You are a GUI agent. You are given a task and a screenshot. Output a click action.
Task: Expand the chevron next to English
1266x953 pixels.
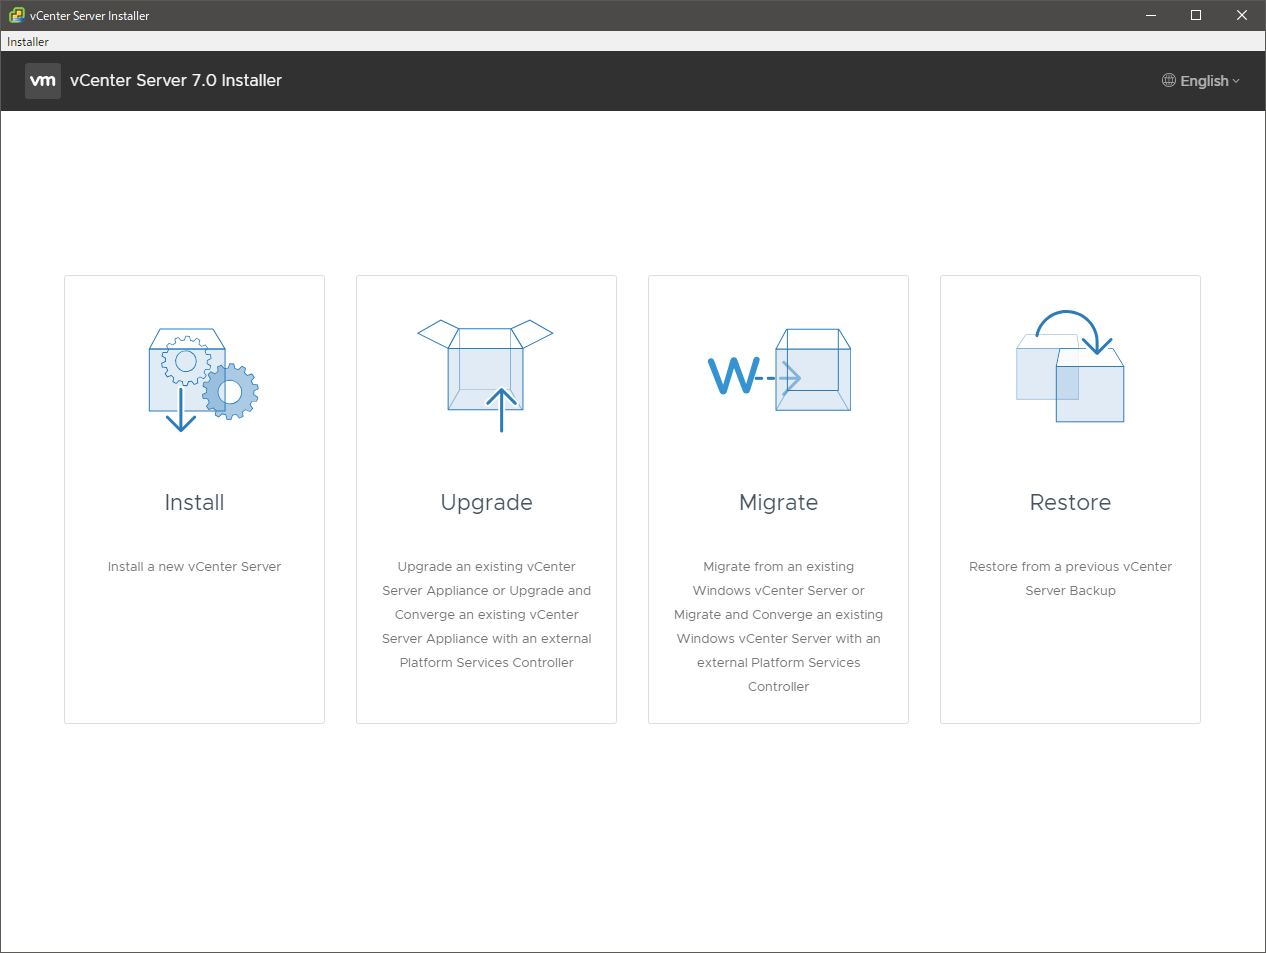click(1236, 81)
